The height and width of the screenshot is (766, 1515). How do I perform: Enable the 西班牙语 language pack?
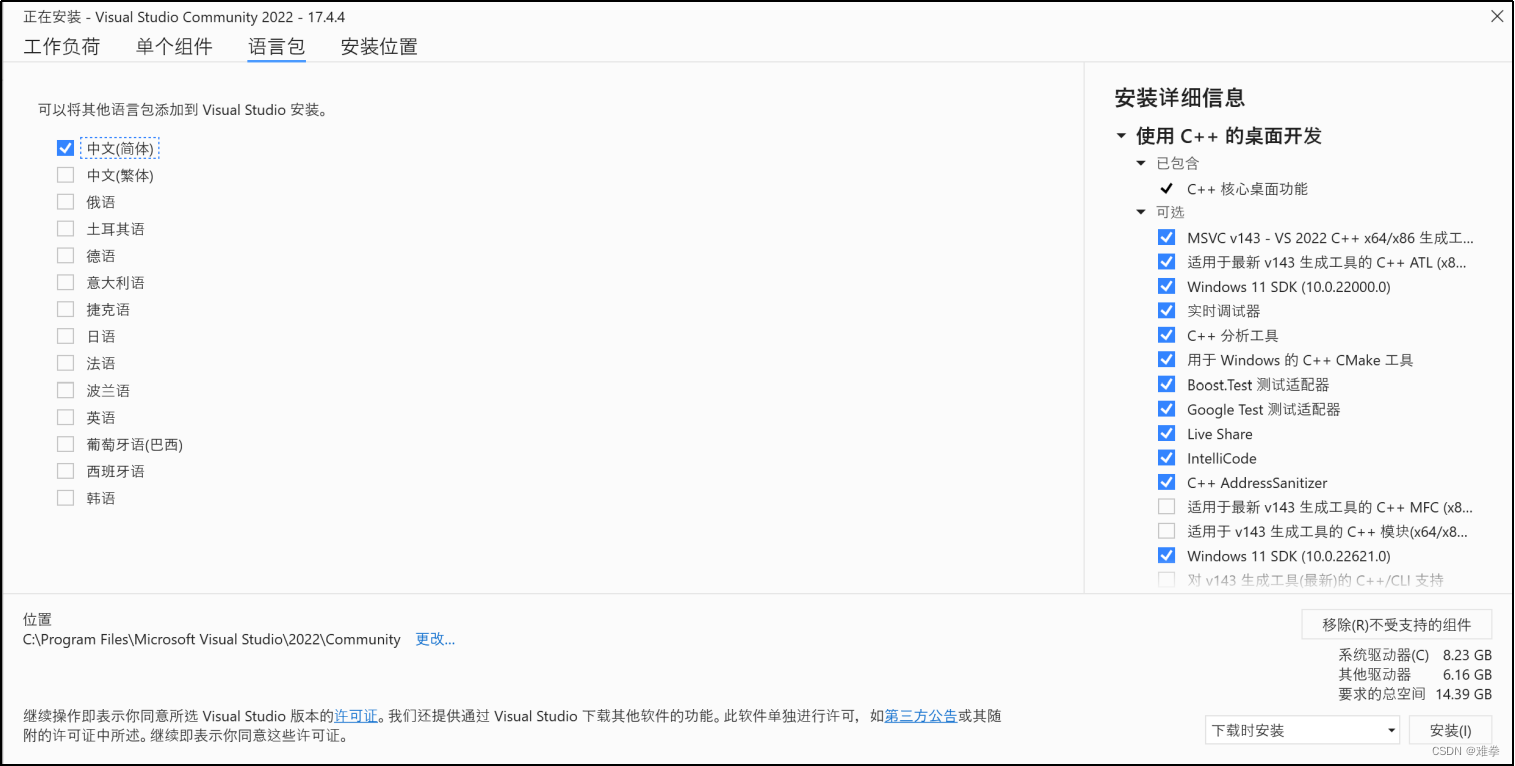click(x=66, y=471)
